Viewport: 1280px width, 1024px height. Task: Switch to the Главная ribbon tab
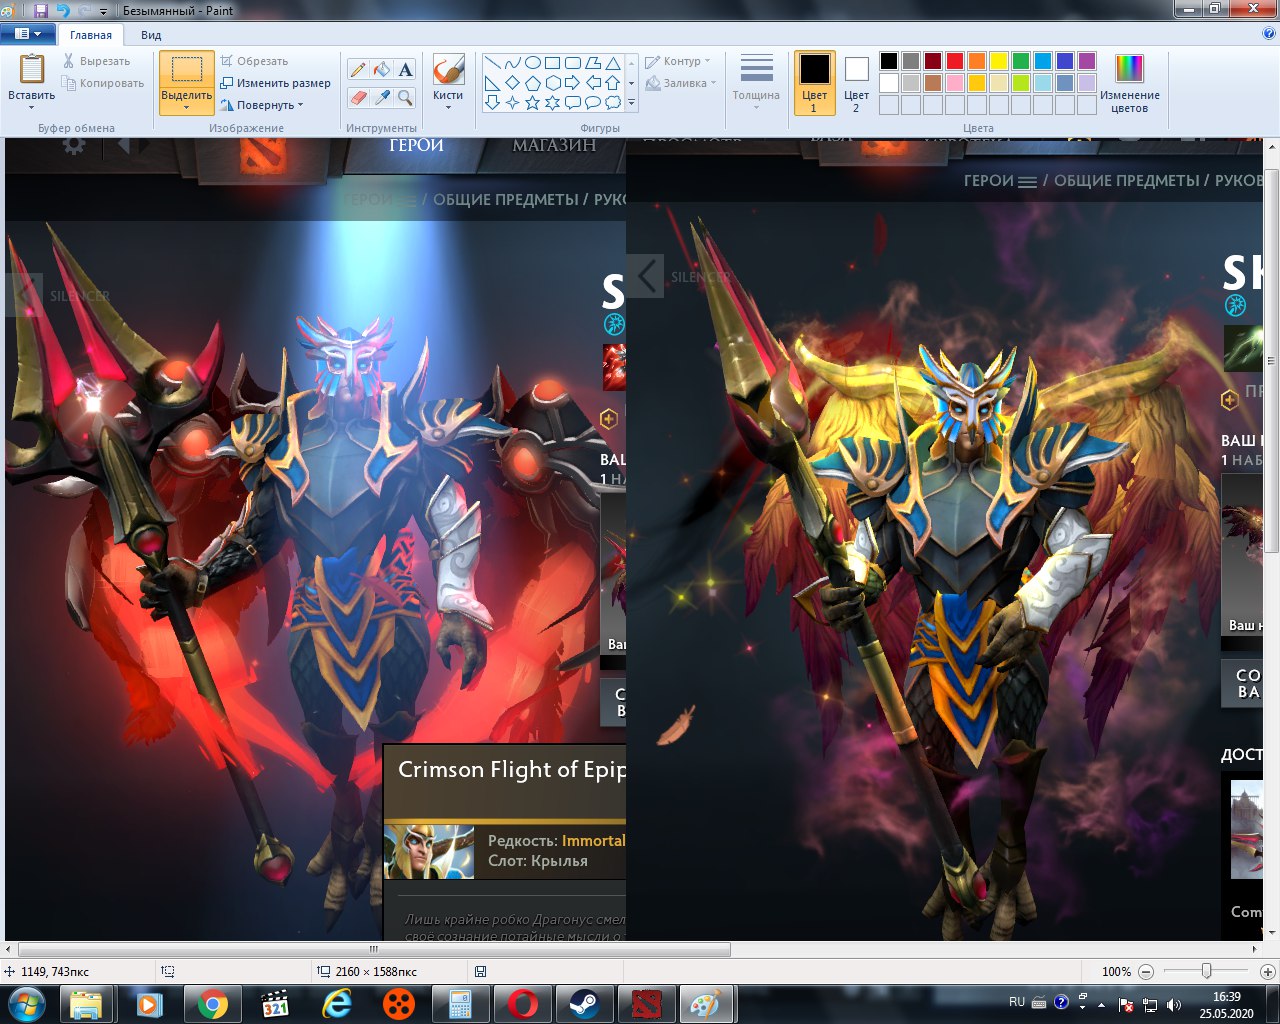point(91,35)
